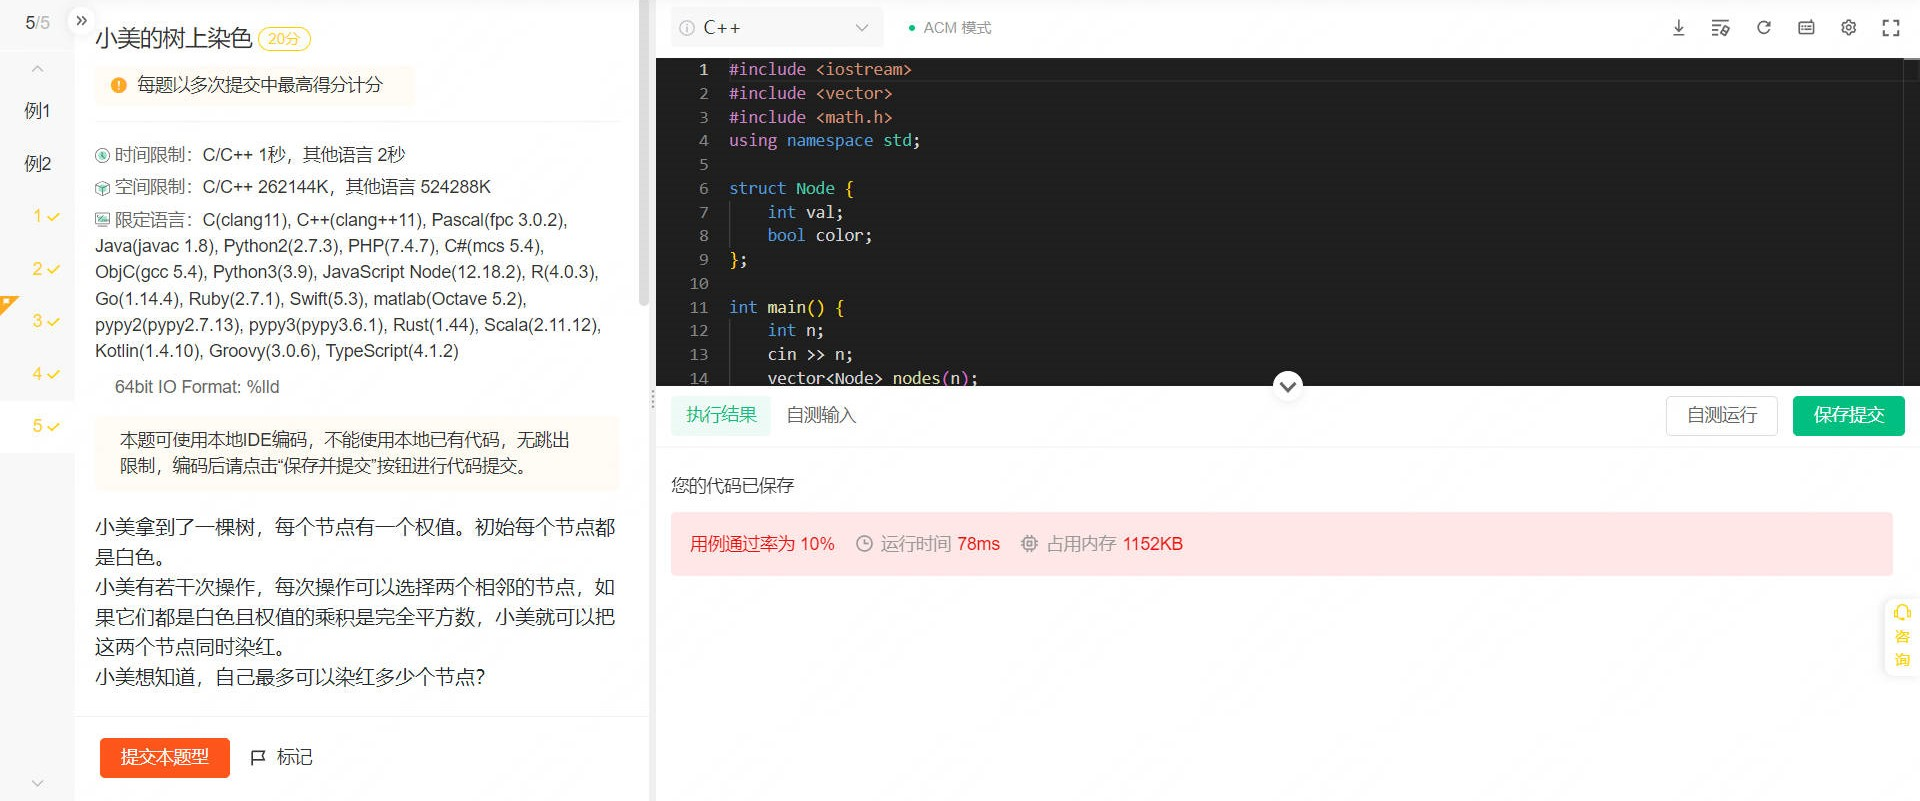Click the '您的代码已保存' message
Screen dimensions: 1920x801
click(x=733, y=486)
